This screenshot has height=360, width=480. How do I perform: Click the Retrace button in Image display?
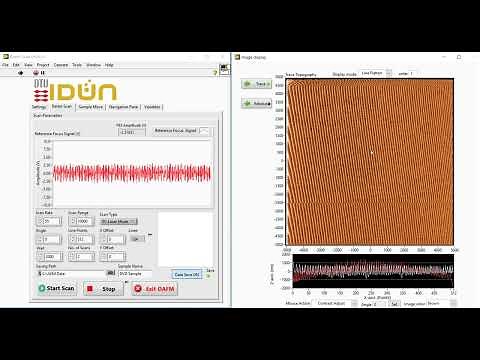256,103
